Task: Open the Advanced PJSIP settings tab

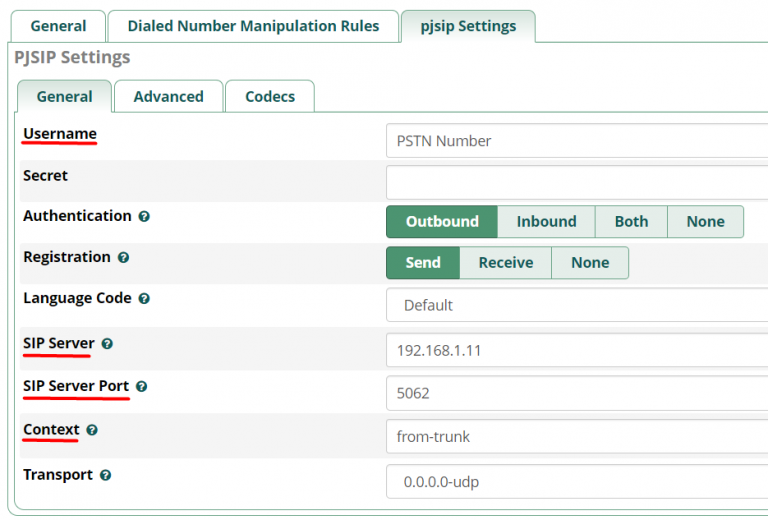Action: click(x=168, y=96)
